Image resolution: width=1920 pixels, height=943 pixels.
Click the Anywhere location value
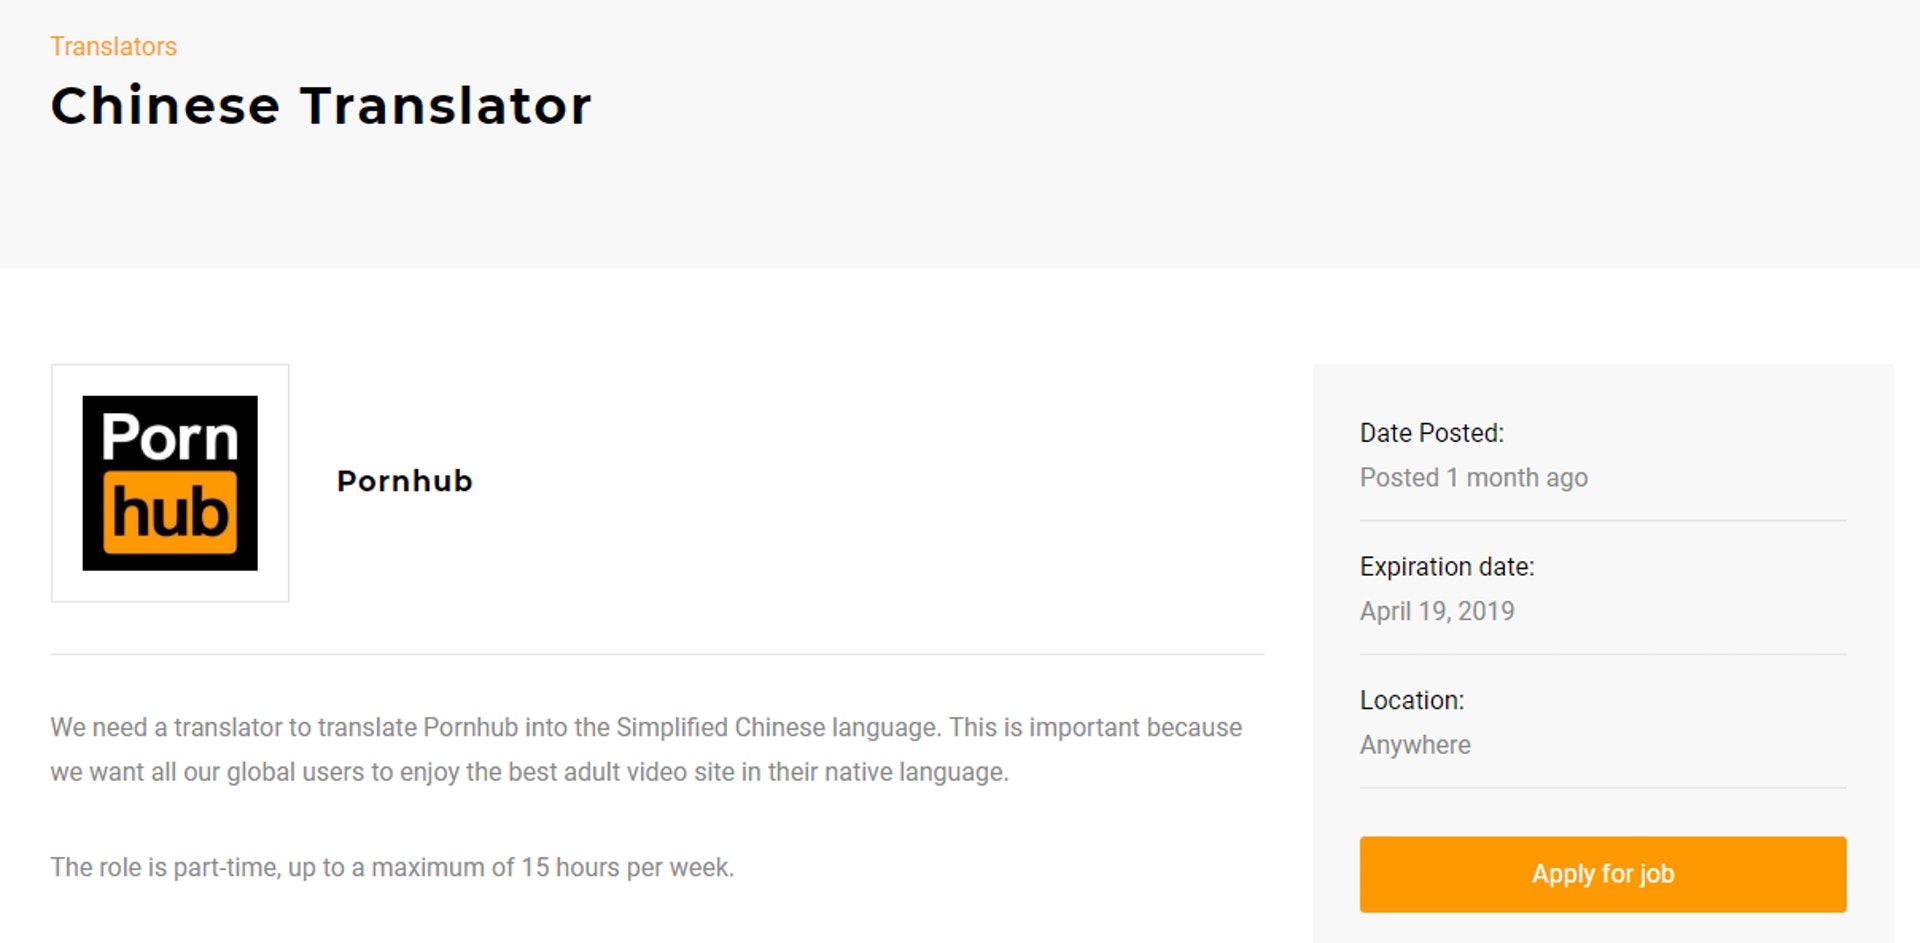point(1414,745)
